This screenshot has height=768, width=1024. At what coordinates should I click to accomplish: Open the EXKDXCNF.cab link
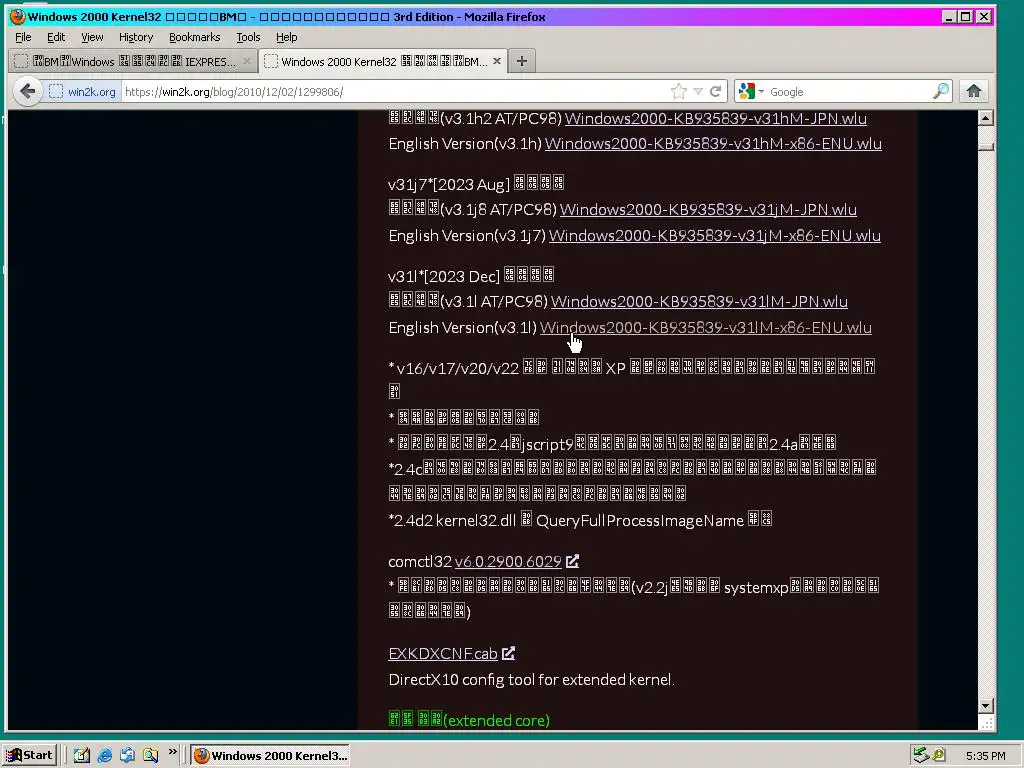coord(443,653)
